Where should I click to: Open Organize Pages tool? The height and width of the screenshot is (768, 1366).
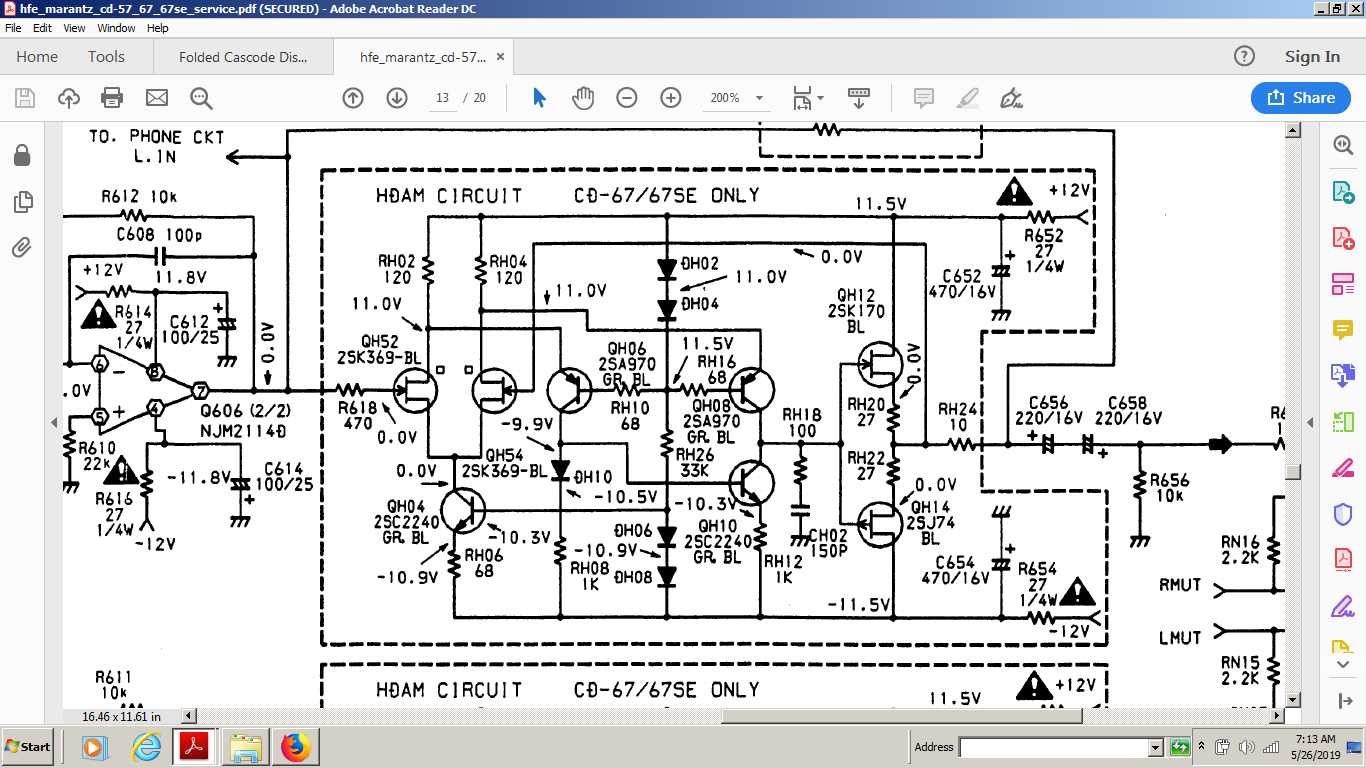coord(1342,421)
